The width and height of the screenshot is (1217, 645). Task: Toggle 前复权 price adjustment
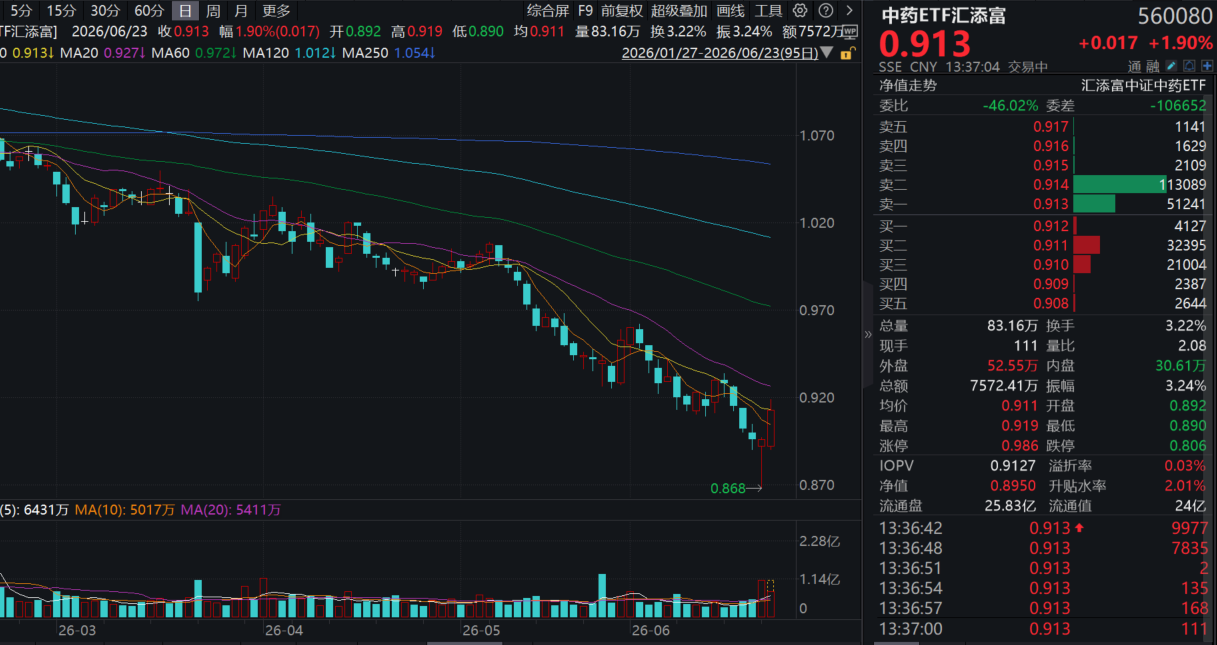coord(623,10)
